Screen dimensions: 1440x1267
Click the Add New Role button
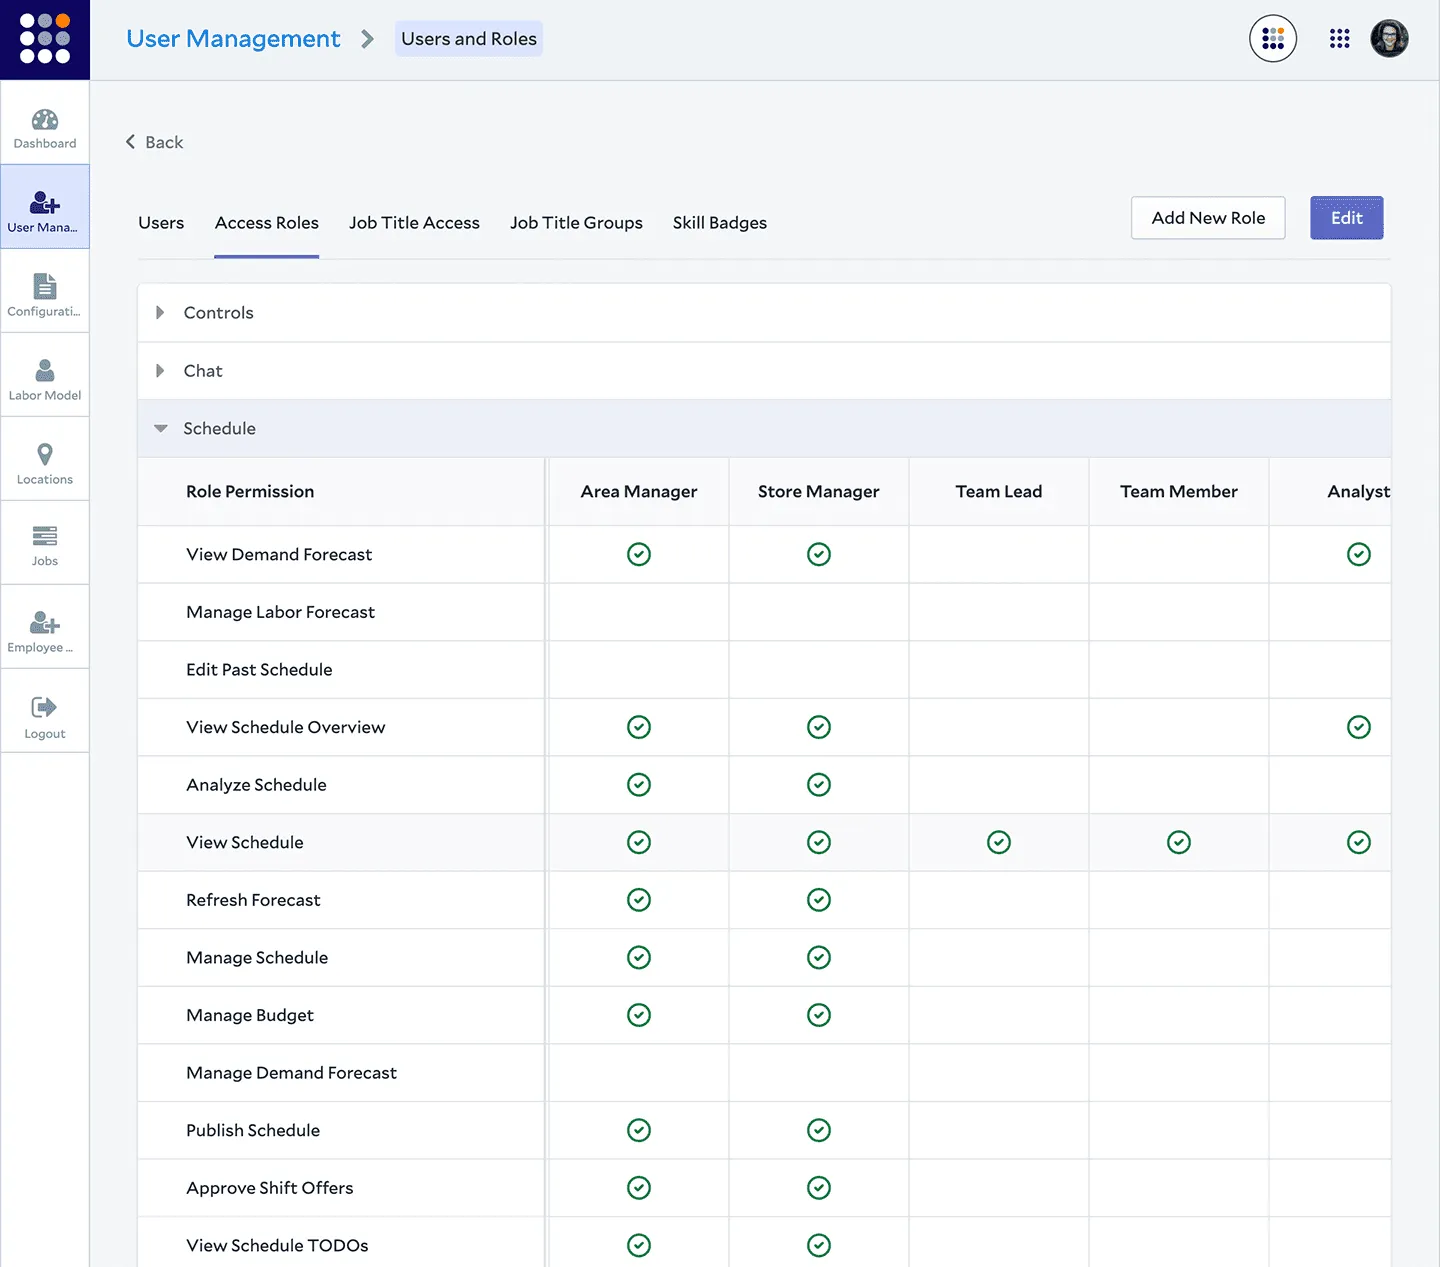[1207, 218]
